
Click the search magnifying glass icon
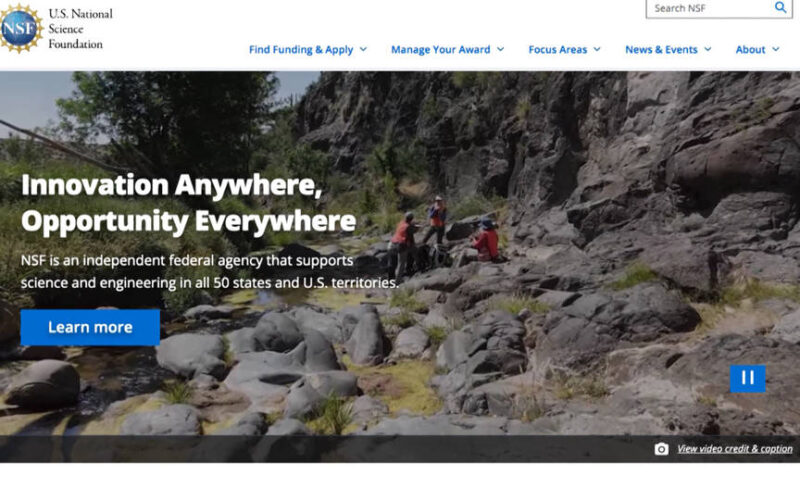(780, 7)
